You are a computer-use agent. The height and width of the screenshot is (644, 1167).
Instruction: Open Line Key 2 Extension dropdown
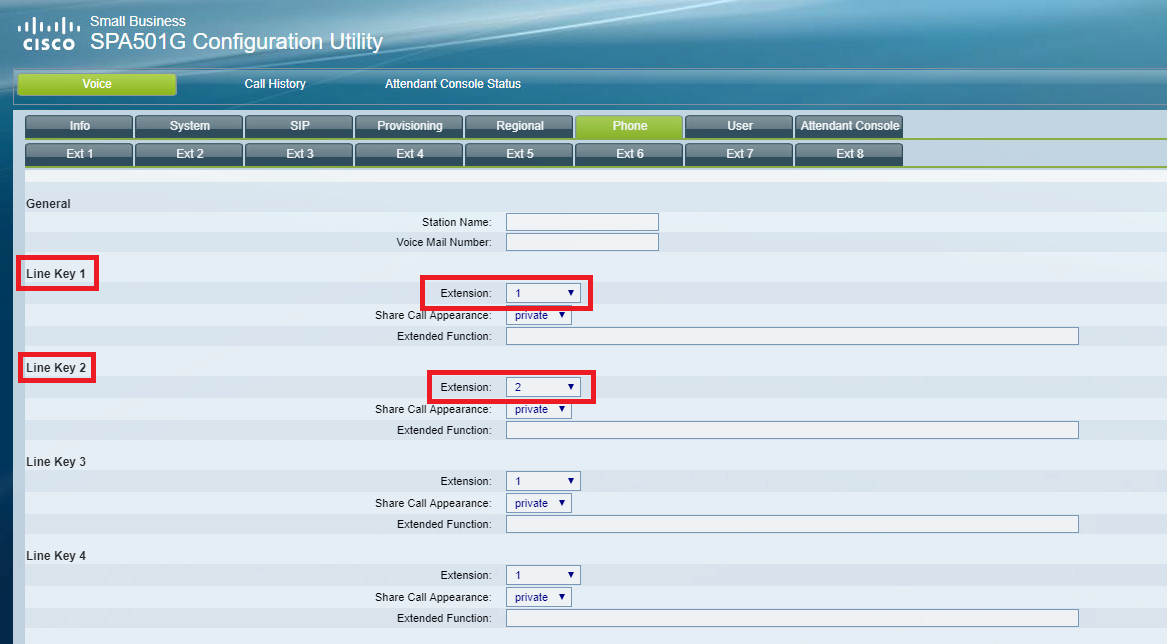point(543,387)
